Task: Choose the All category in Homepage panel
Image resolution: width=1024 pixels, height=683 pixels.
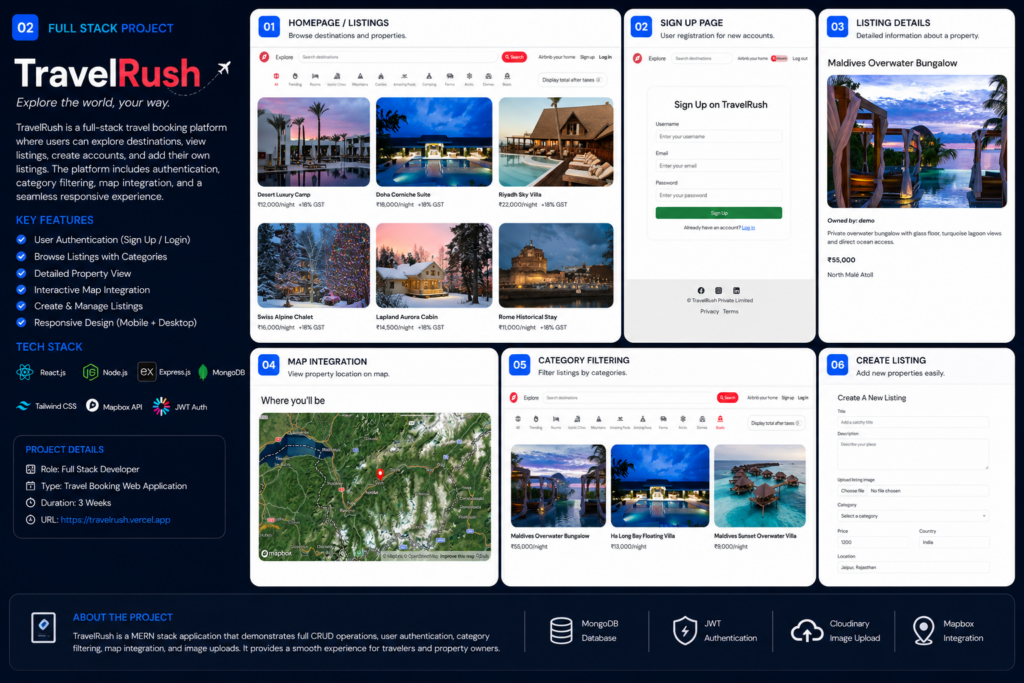Action: (x=276, y=79)
